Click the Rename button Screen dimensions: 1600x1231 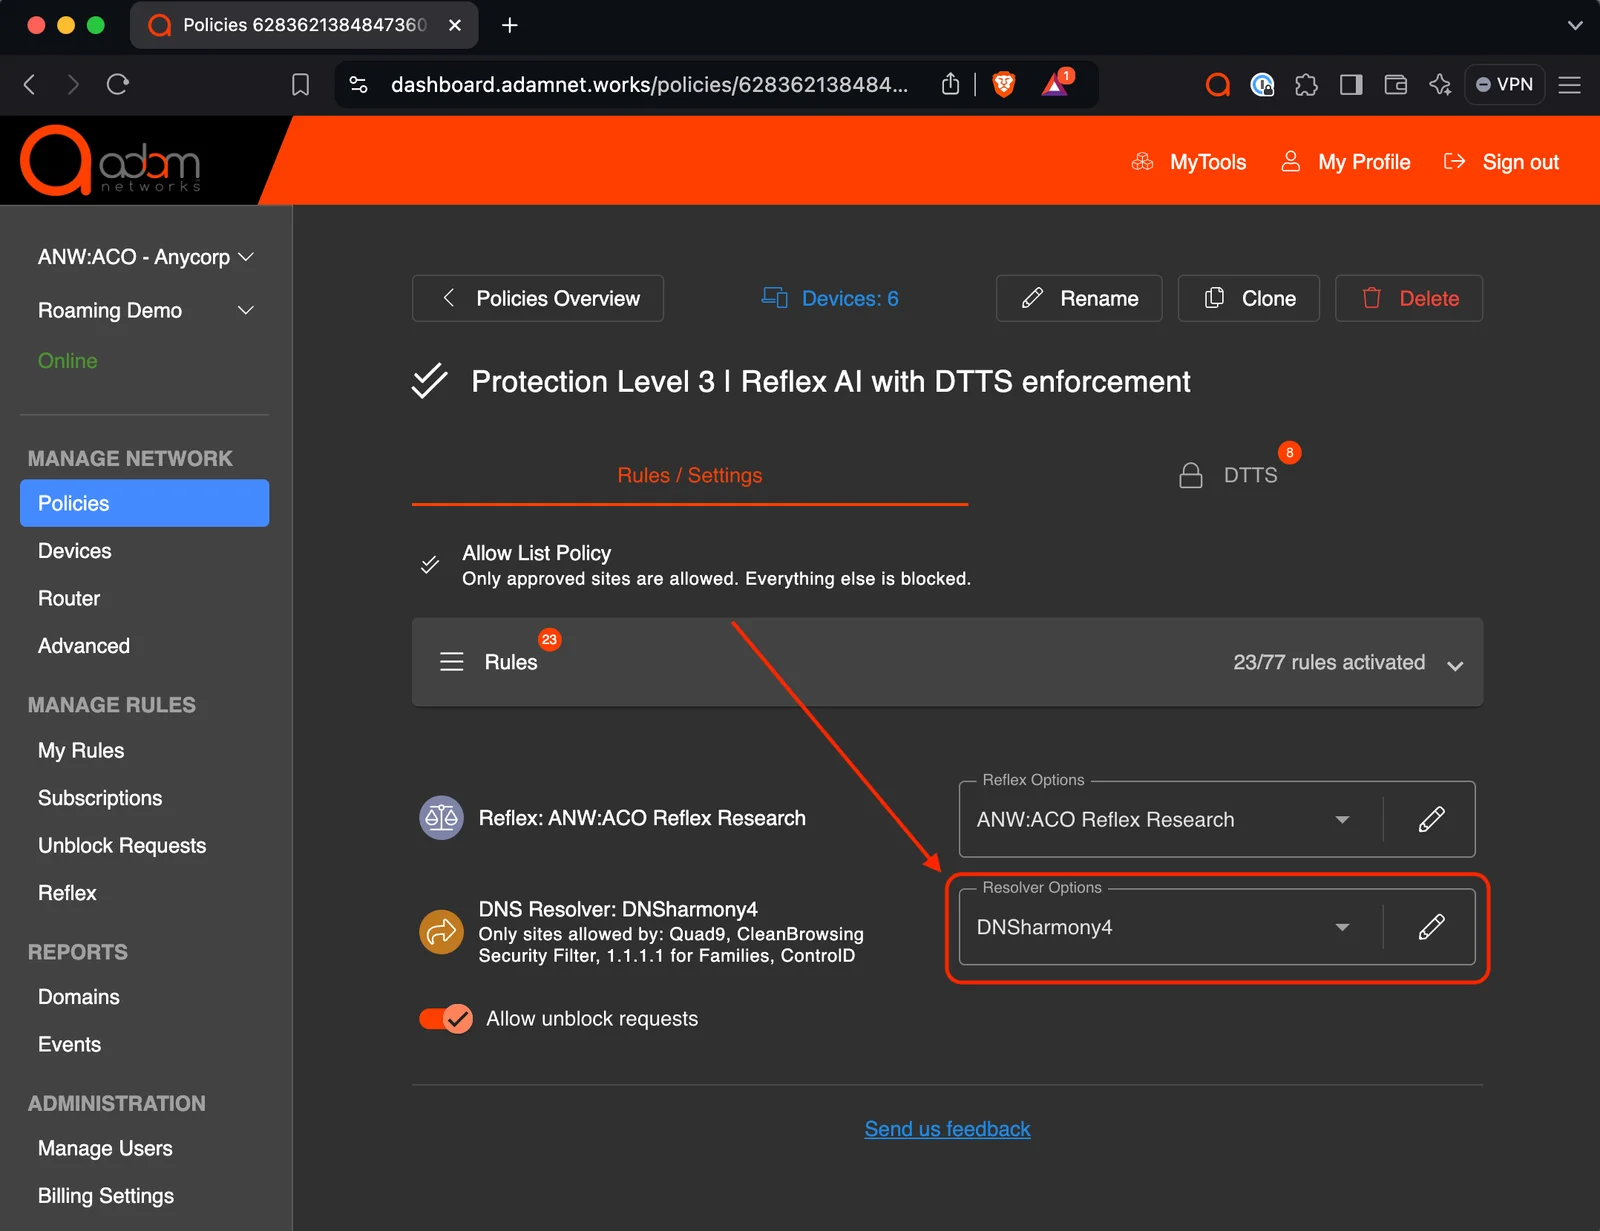1079,298
